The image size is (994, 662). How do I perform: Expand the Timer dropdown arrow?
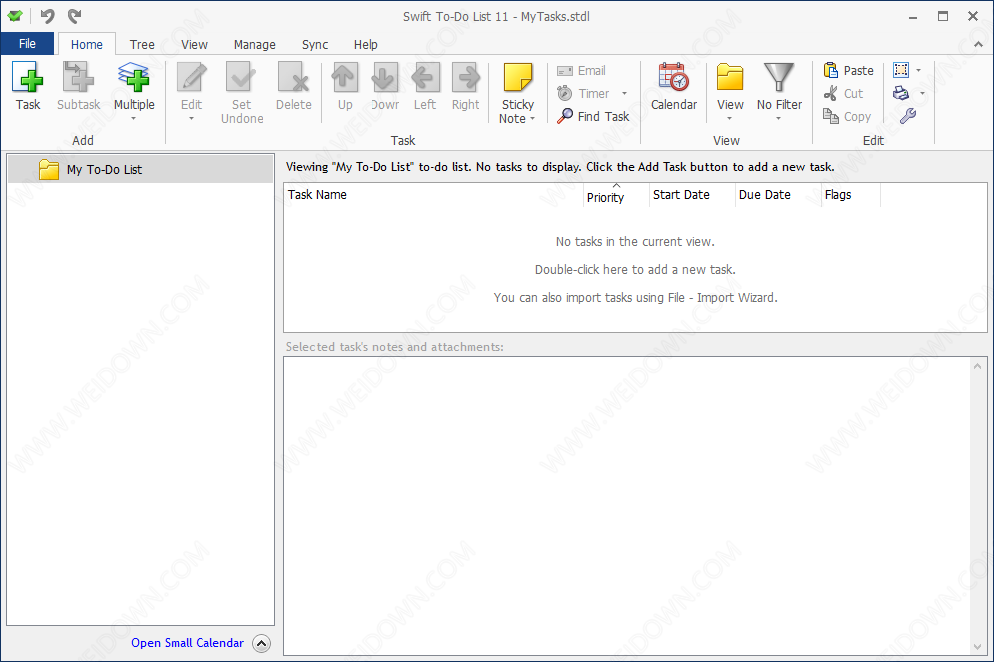pyautogui.click(x=624, y=93)
